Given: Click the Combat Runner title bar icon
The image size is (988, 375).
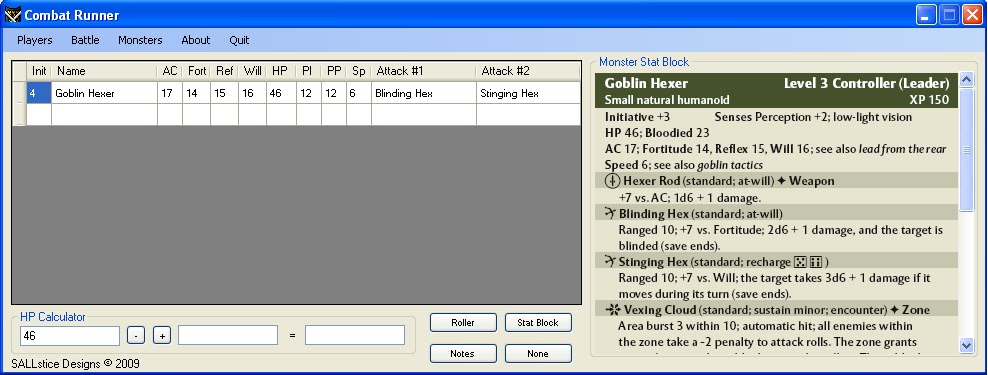Looking at the screenshot, I should pyautogui.click(x=13, y=14).
